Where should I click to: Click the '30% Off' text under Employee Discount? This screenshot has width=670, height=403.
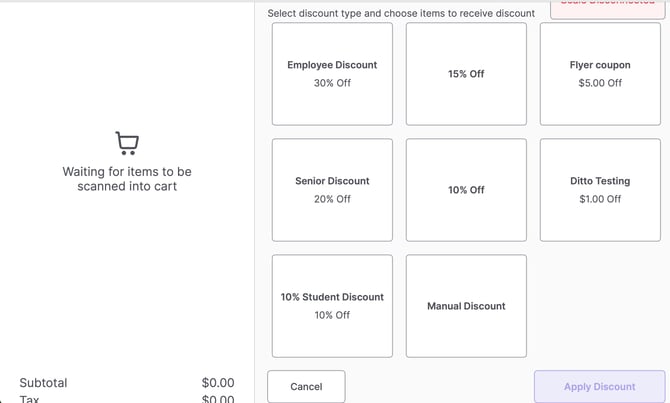(x=332, y=83)
